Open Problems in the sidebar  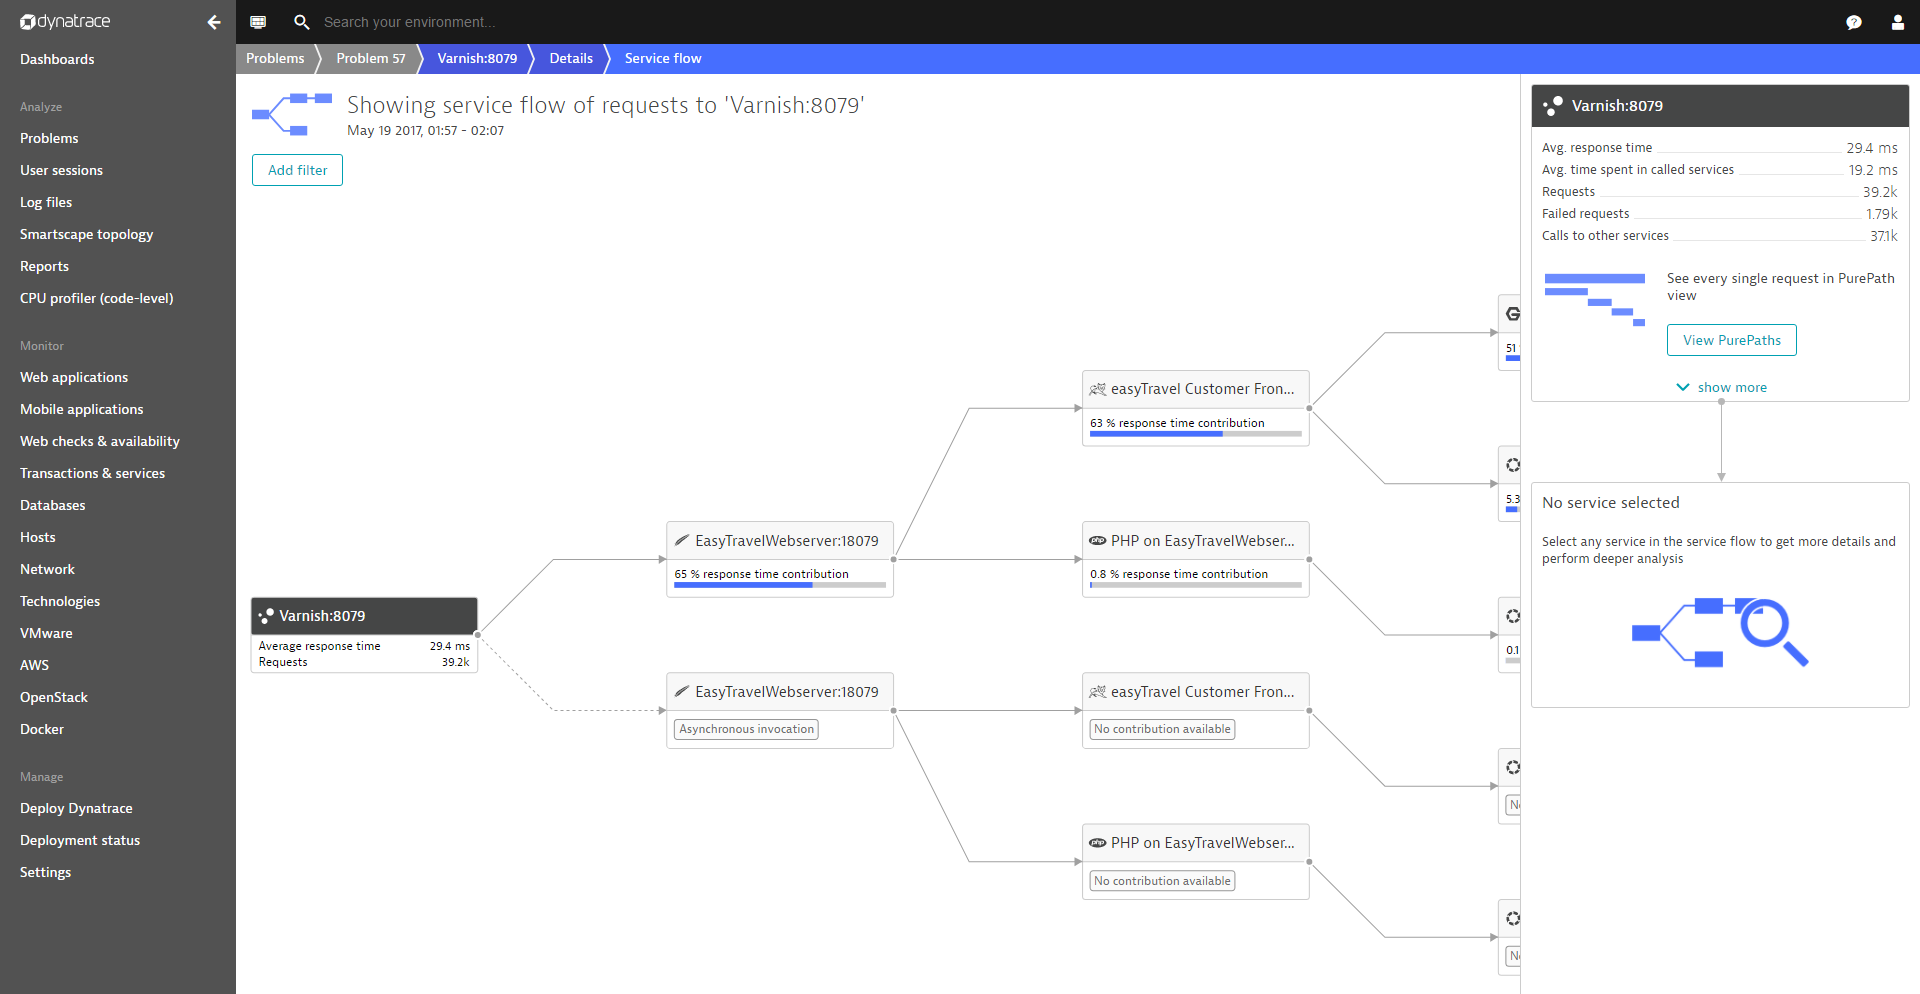click(x=49, y=139)
